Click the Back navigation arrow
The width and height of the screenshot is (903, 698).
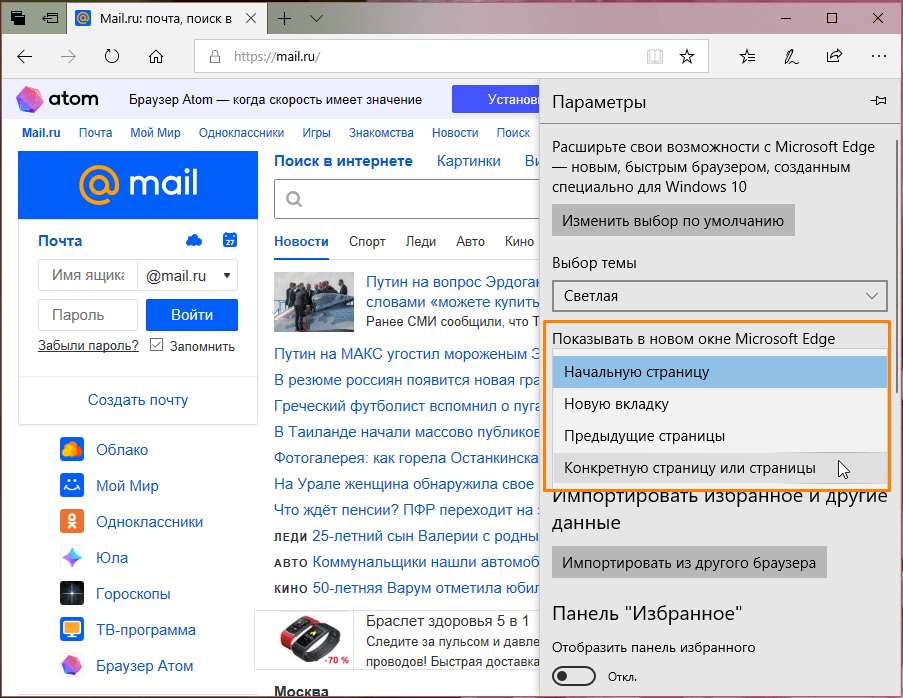25,56
